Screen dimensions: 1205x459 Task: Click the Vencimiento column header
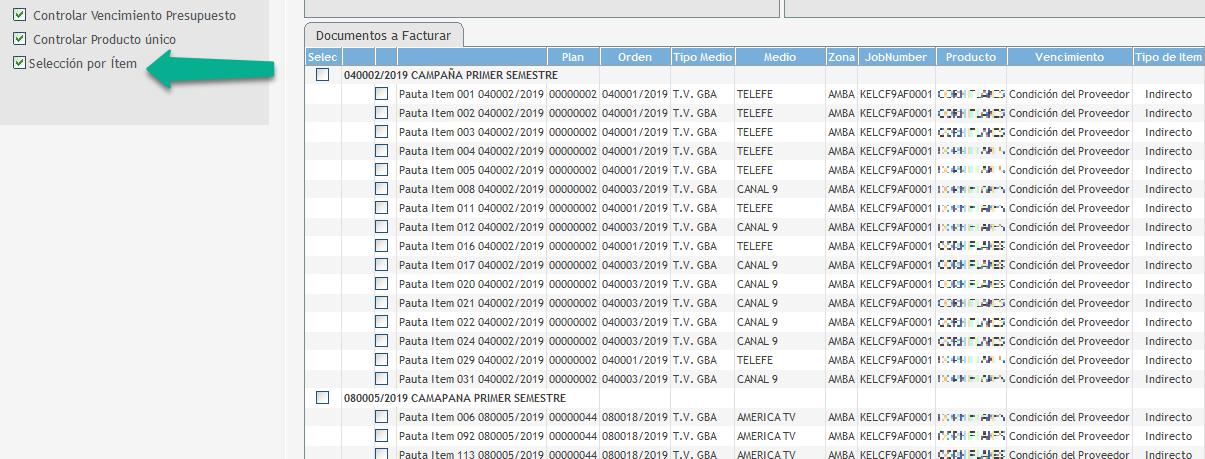(1069, 57)
